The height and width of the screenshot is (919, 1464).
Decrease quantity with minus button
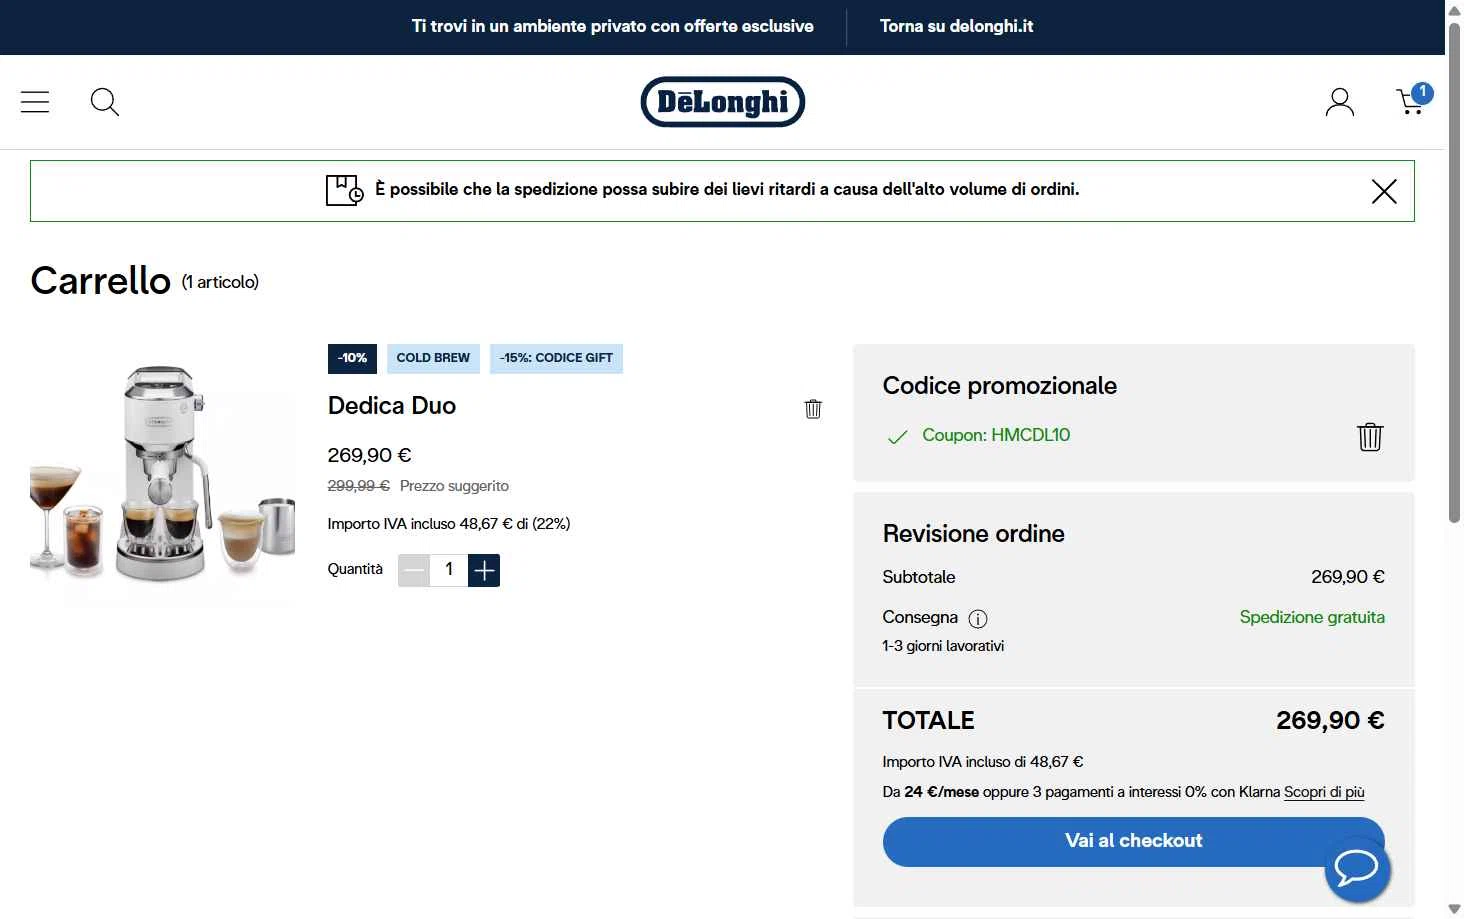coord(414,570)
